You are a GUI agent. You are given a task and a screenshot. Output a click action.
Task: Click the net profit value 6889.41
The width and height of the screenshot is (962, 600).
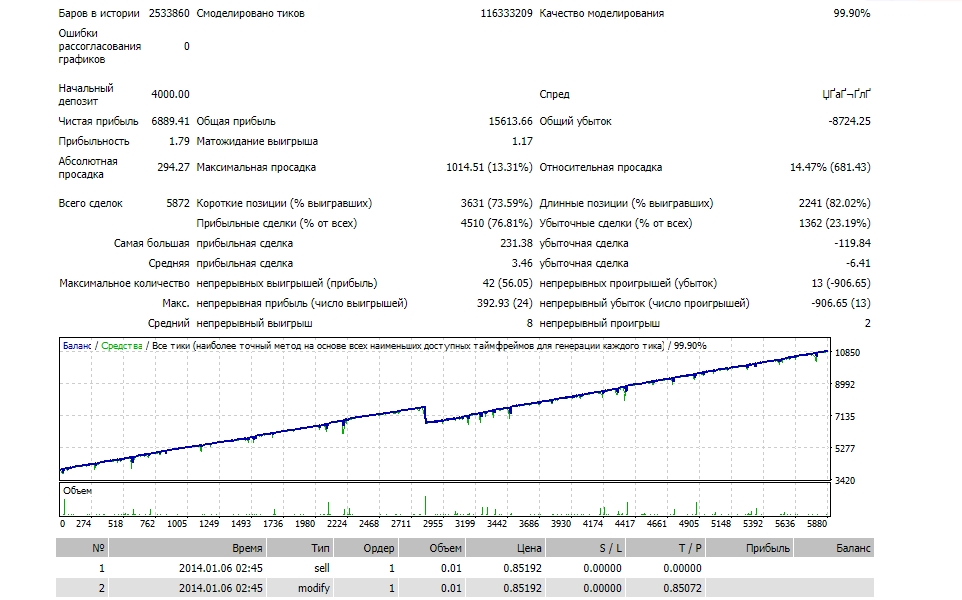click(170, 121)
